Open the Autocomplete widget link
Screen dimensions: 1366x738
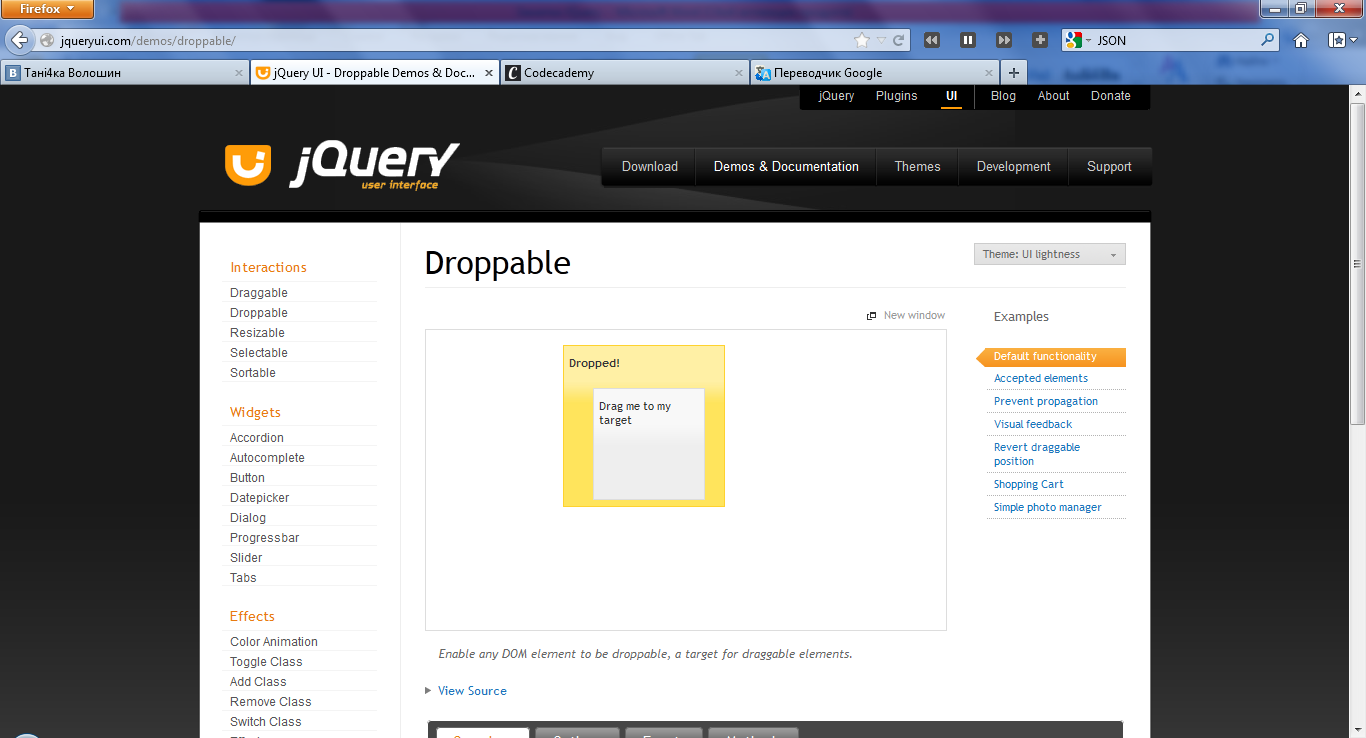[267, 458]
